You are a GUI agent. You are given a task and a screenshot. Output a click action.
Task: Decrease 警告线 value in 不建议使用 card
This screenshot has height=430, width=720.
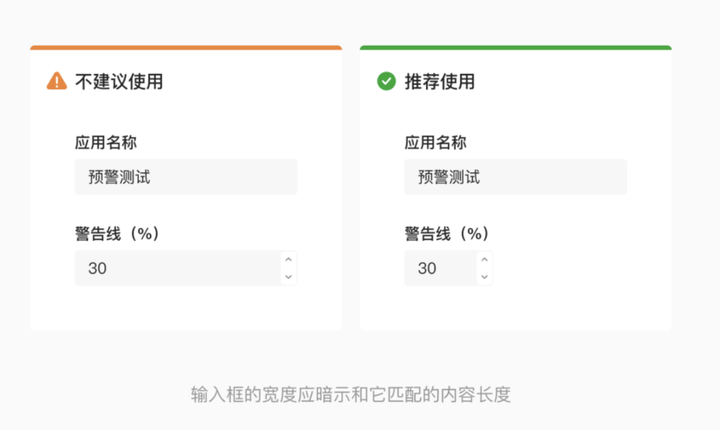tap(289, 276)
